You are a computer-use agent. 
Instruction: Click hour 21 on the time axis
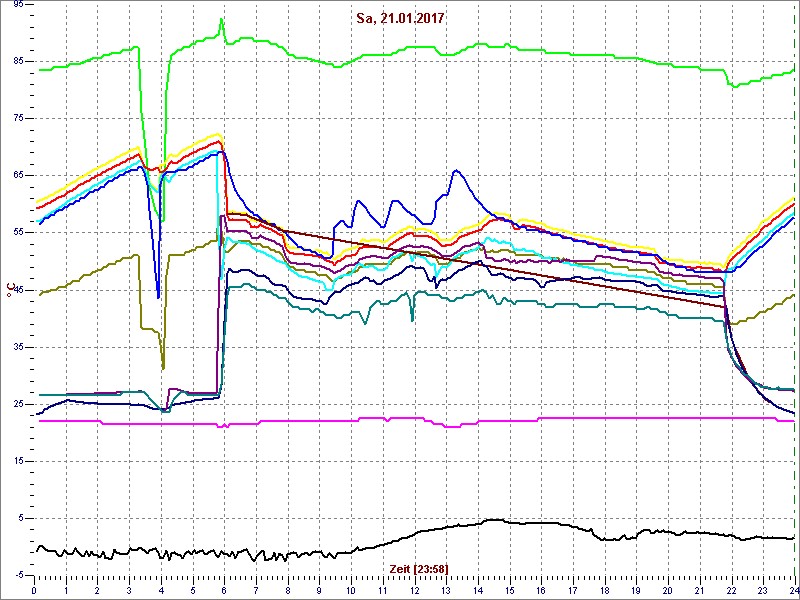pyautogui.click(x=700, y=590)
